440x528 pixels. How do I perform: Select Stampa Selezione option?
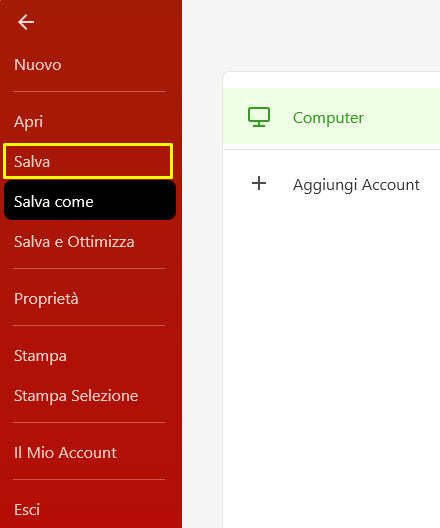point(76,396)
